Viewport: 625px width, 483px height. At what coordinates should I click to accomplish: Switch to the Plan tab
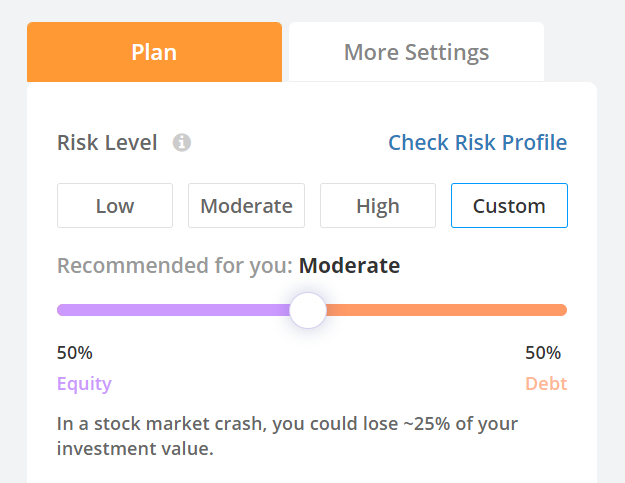(x=154, y=52)
